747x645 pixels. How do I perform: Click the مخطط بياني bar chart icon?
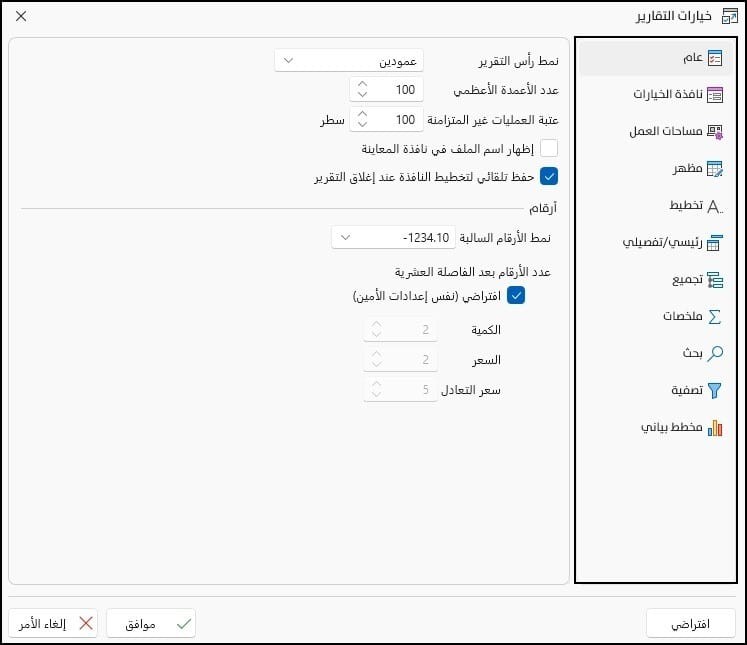[715, 428]
